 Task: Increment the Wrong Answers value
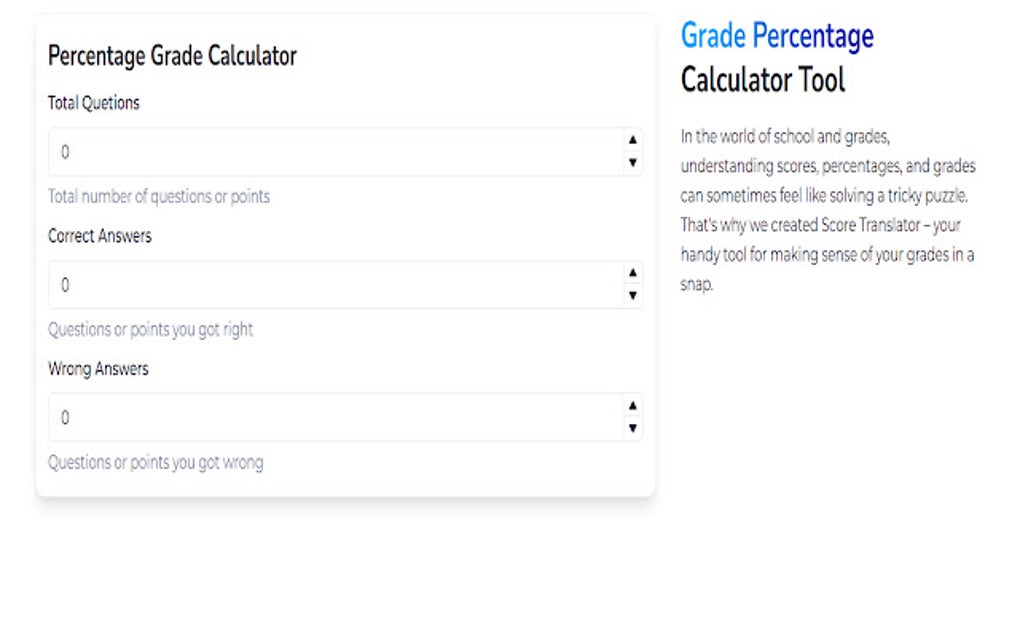click(x=633, y=407)
